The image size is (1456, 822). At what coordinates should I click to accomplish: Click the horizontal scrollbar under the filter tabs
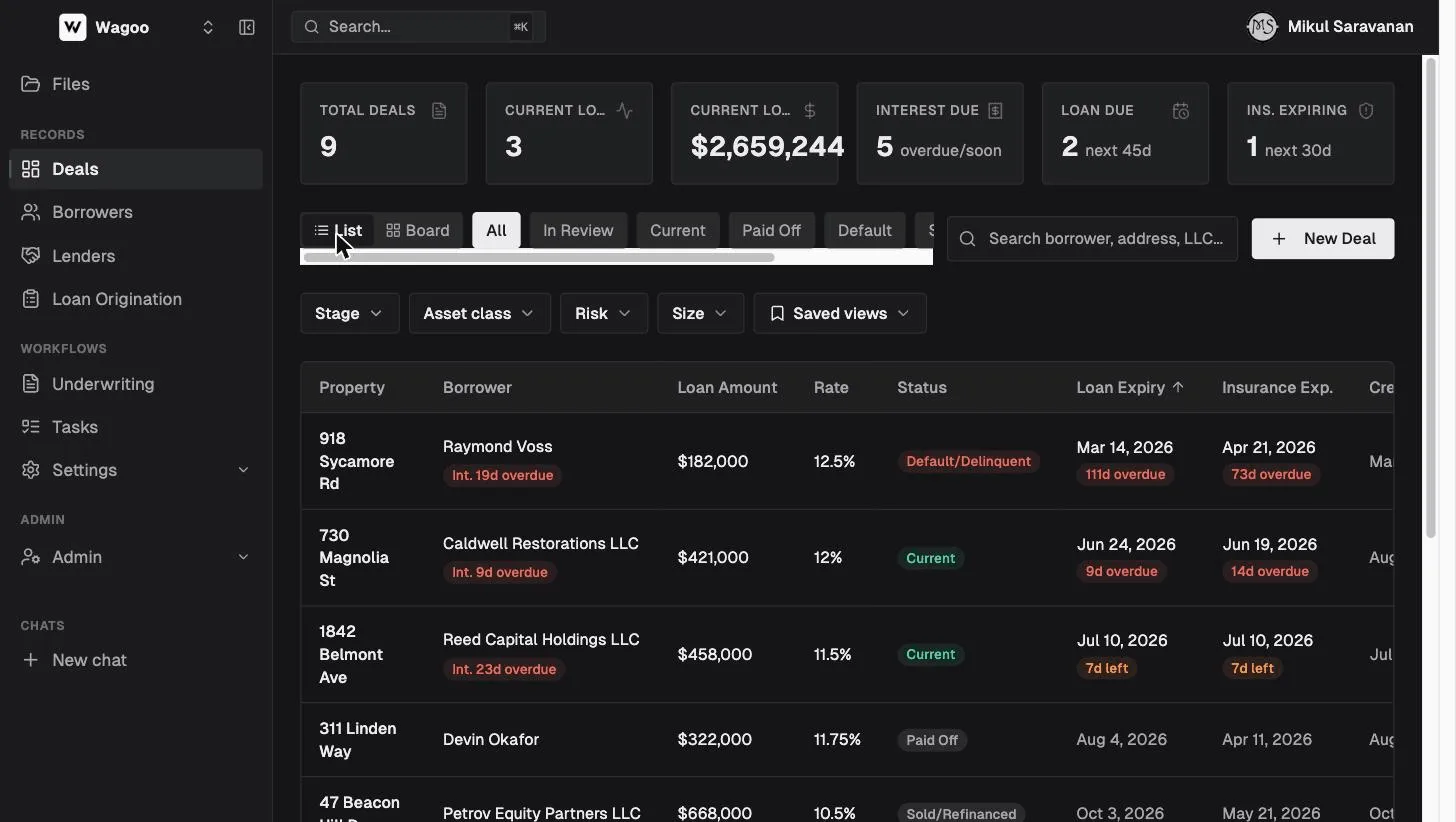coord(539,258)
